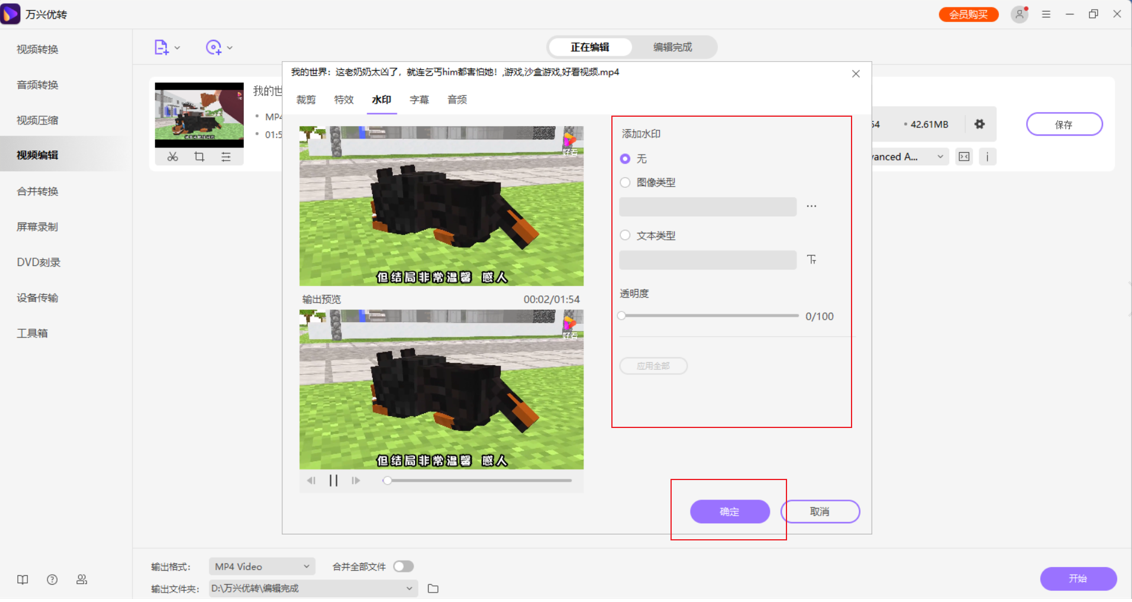Switch to the 音频 audio tab
This screenshot has width=1132, height=602.
tap(457, 100)
